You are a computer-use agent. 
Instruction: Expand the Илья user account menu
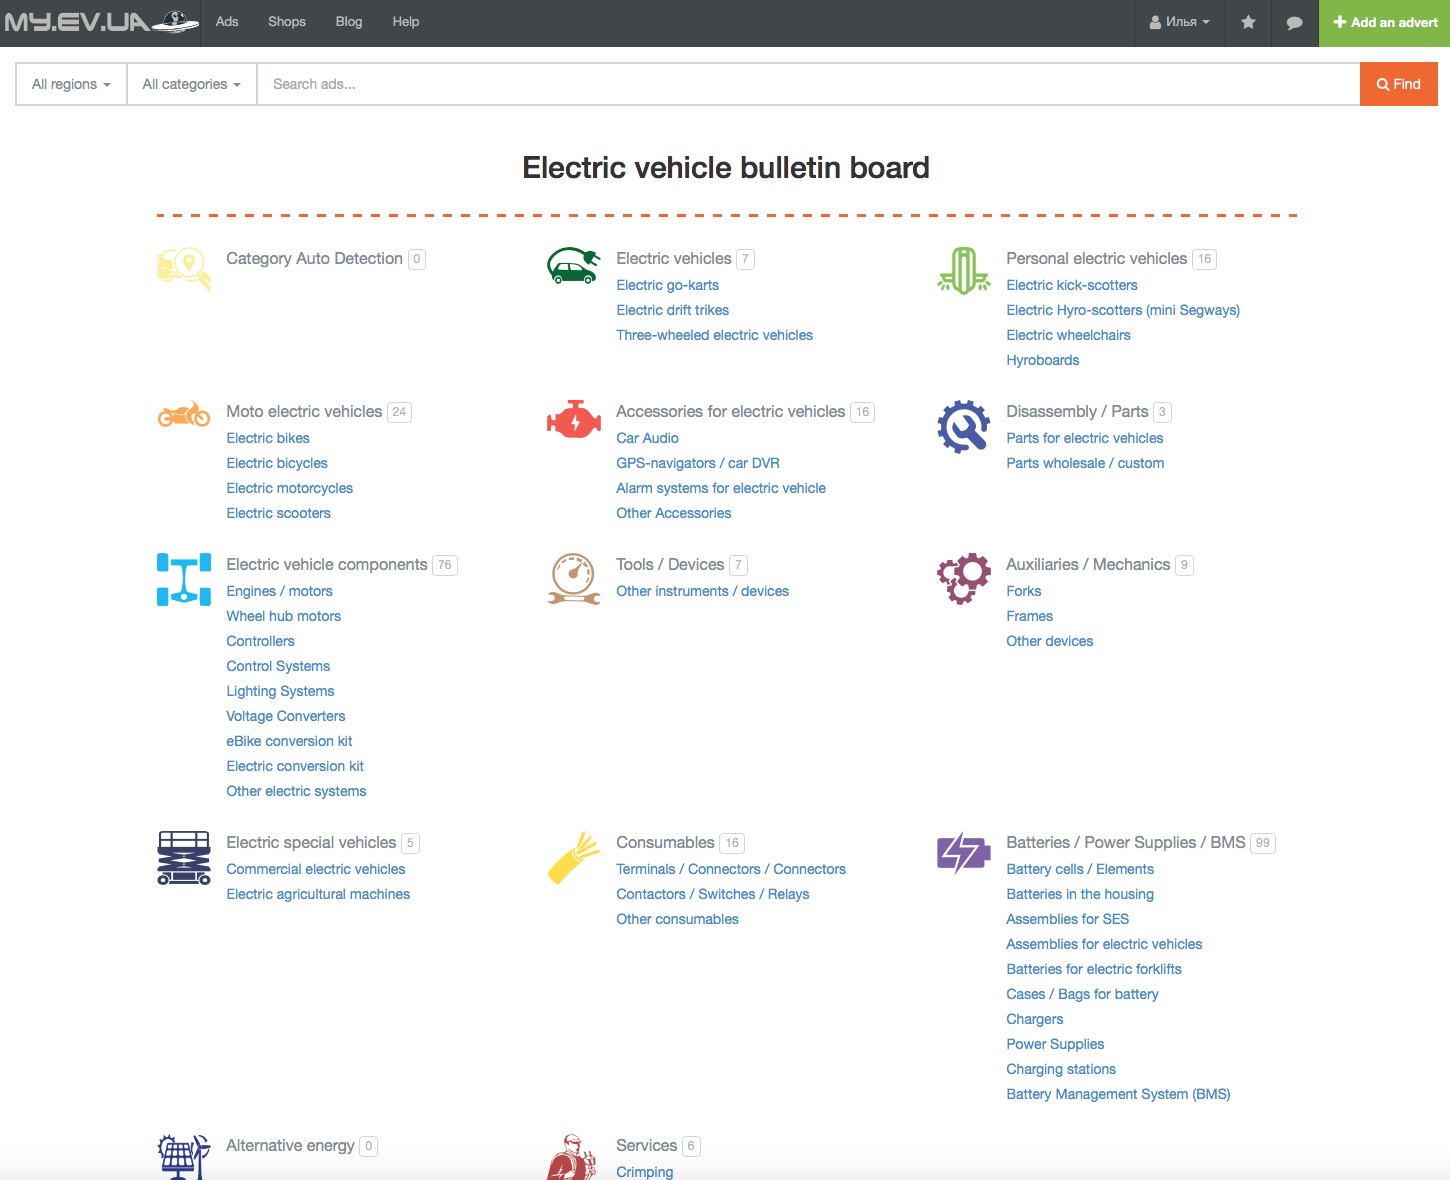click(1179, 22)
